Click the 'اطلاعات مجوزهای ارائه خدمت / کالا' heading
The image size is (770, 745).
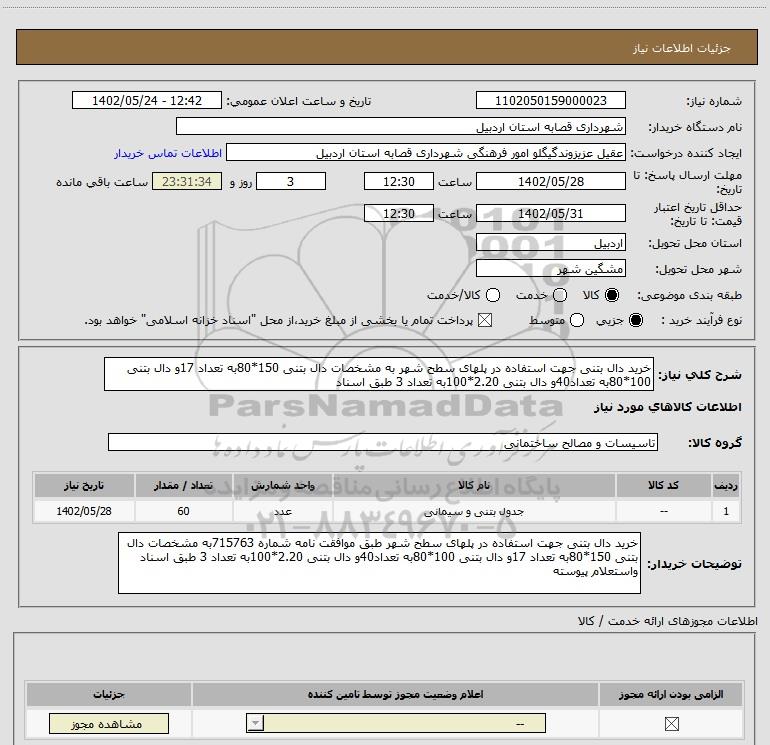tap(667, 621)
